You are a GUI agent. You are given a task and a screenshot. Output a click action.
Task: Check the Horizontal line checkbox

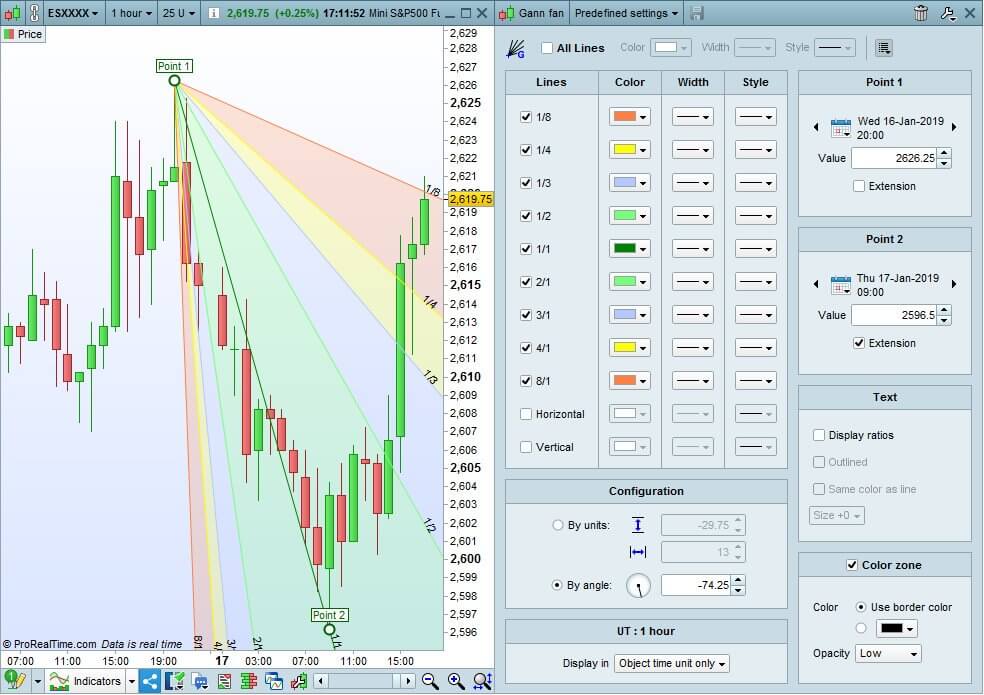point(526,414)
